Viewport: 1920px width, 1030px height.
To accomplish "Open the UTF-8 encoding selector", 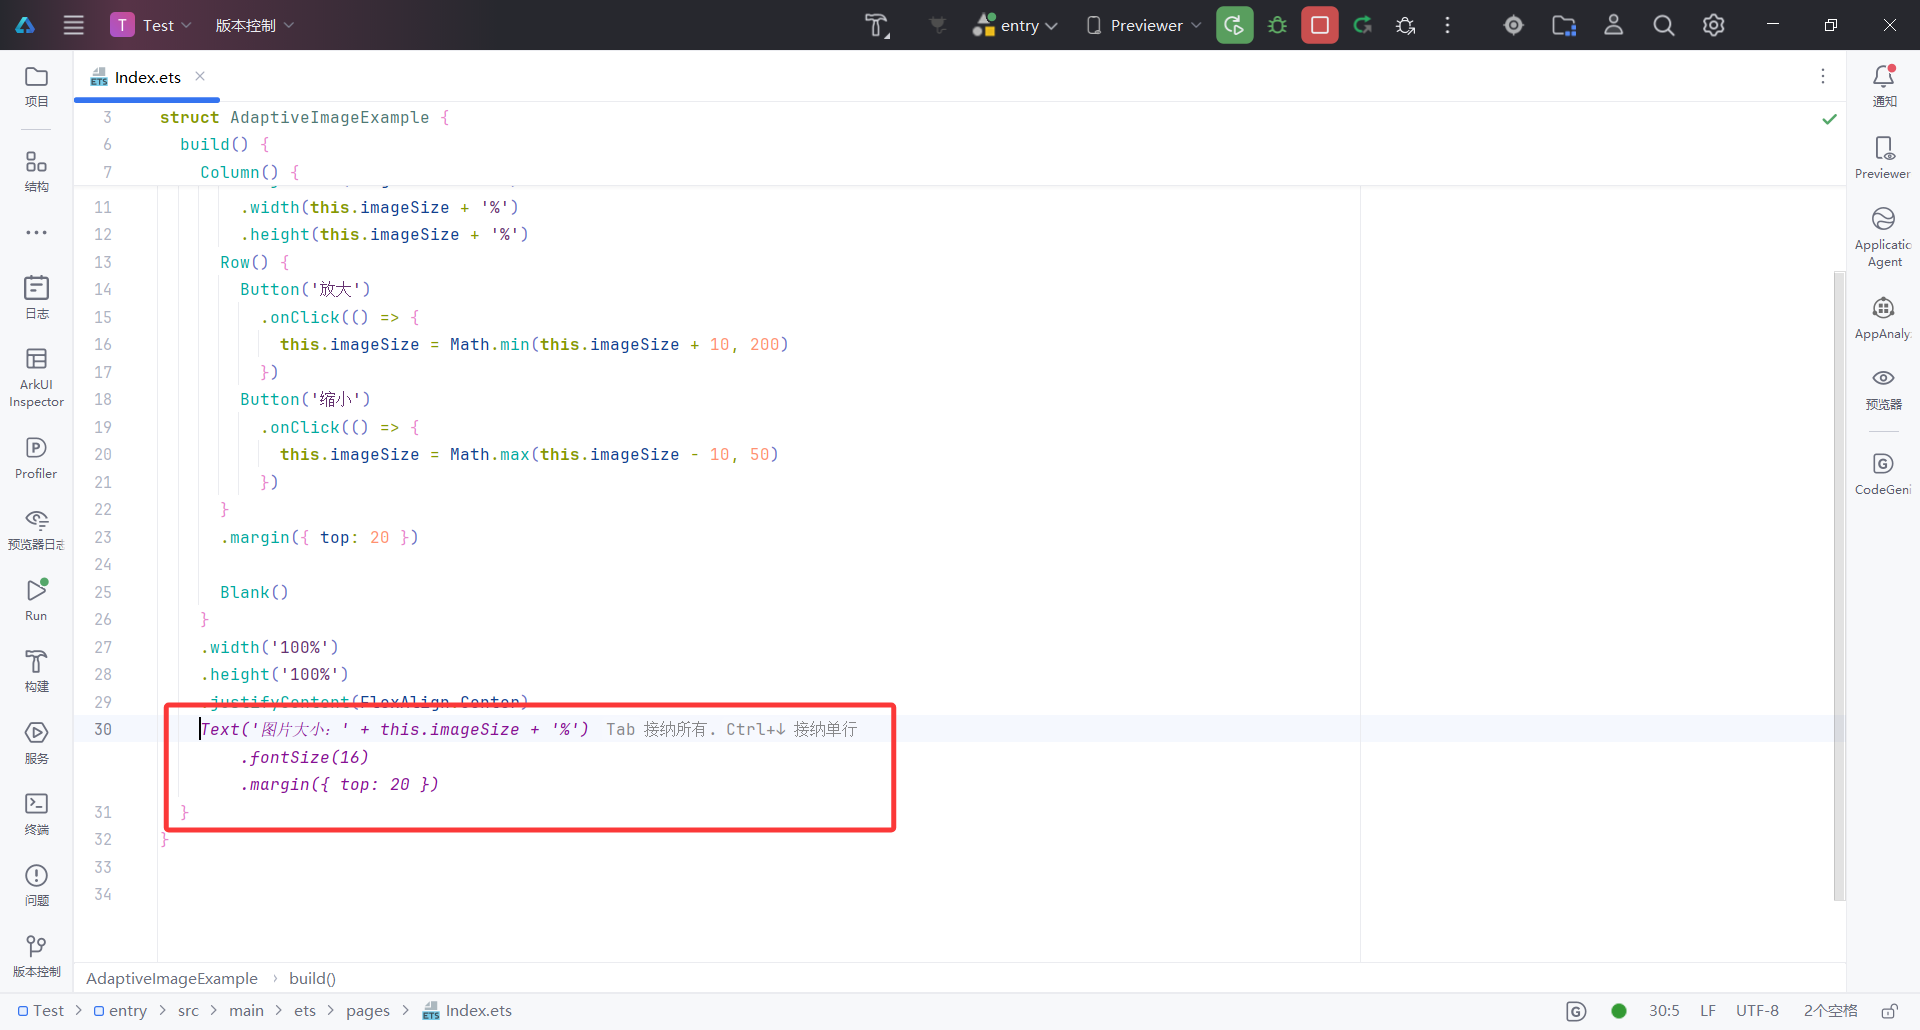I will pos(1757,1011).
